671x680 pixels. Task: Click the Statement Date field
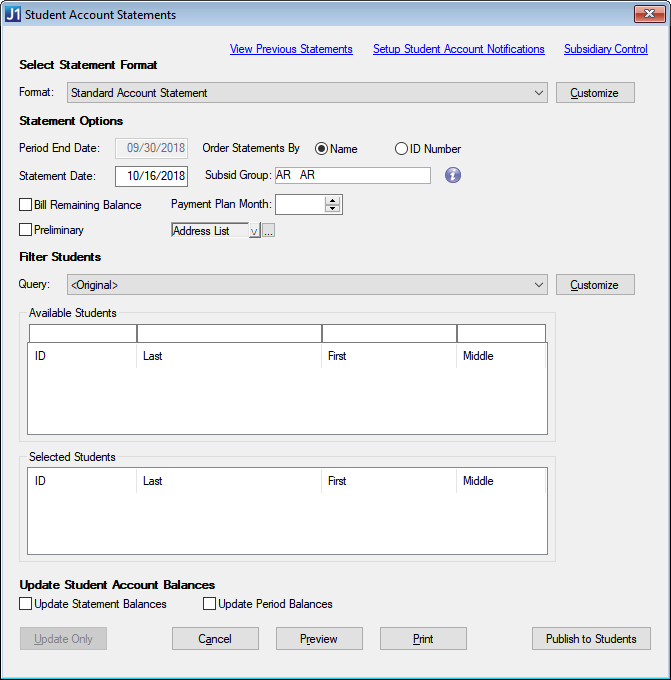151,176
